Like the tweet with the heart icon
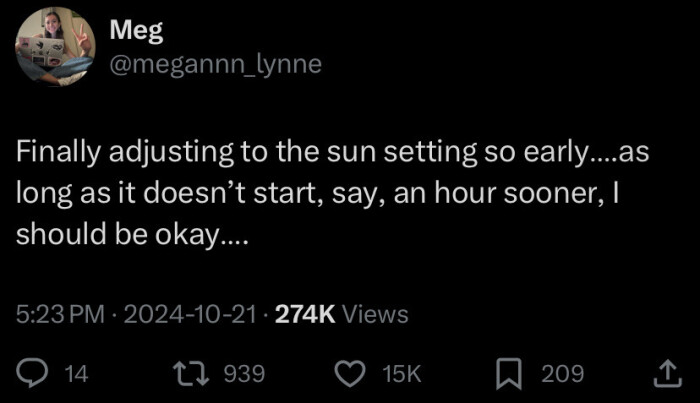 (x=350, y=374)
